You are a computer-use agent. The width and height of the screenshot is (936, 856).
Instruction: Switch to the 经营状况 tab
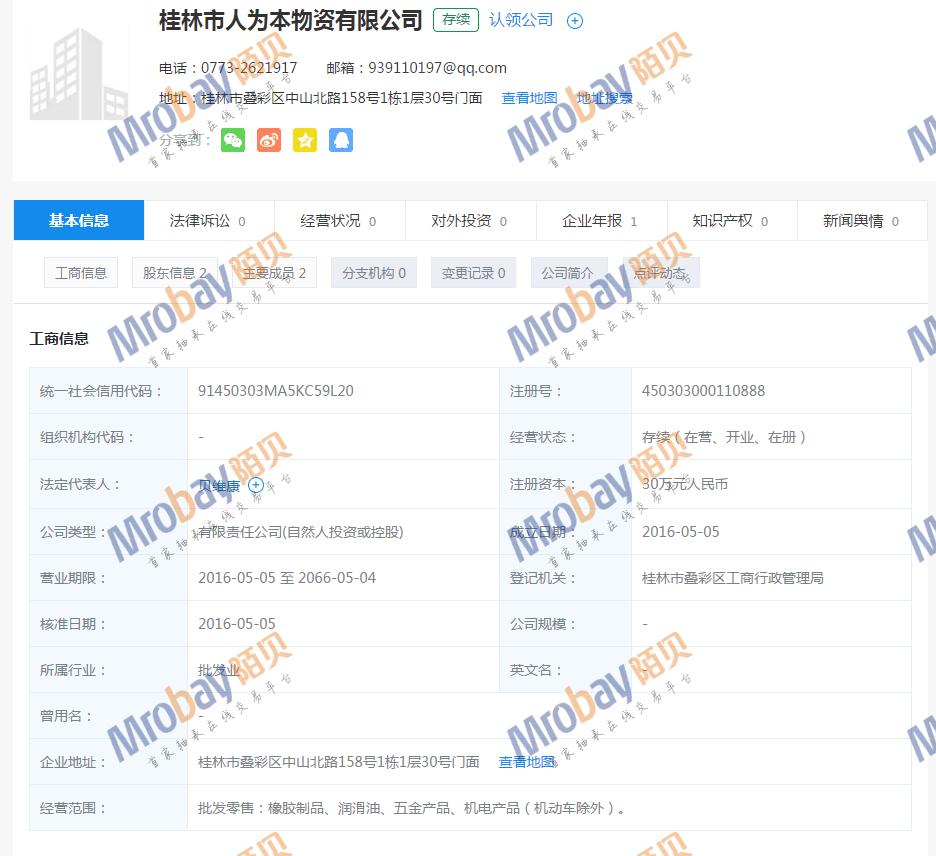(x=339, y=221)
